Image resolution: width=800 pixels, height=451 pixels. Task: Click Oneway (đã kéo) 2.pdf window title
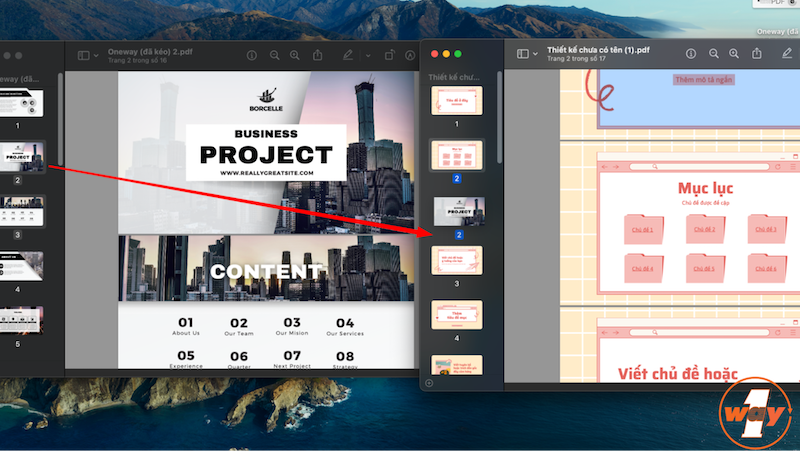tap(150, 52)
